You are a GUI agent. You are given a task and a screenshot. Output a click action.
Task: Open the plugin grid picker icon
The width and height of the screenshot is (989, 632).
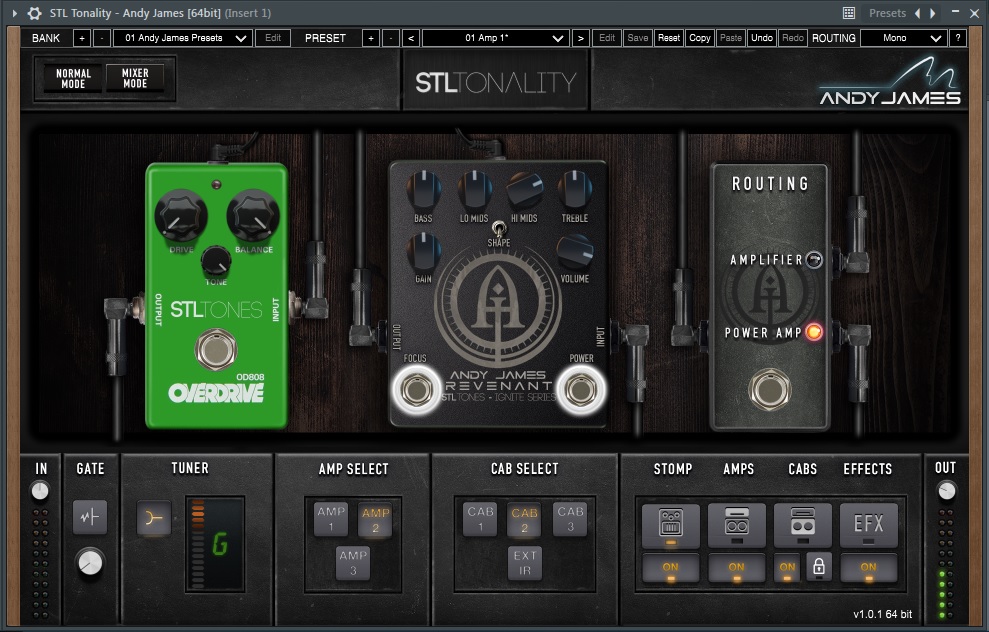[849, 13]
